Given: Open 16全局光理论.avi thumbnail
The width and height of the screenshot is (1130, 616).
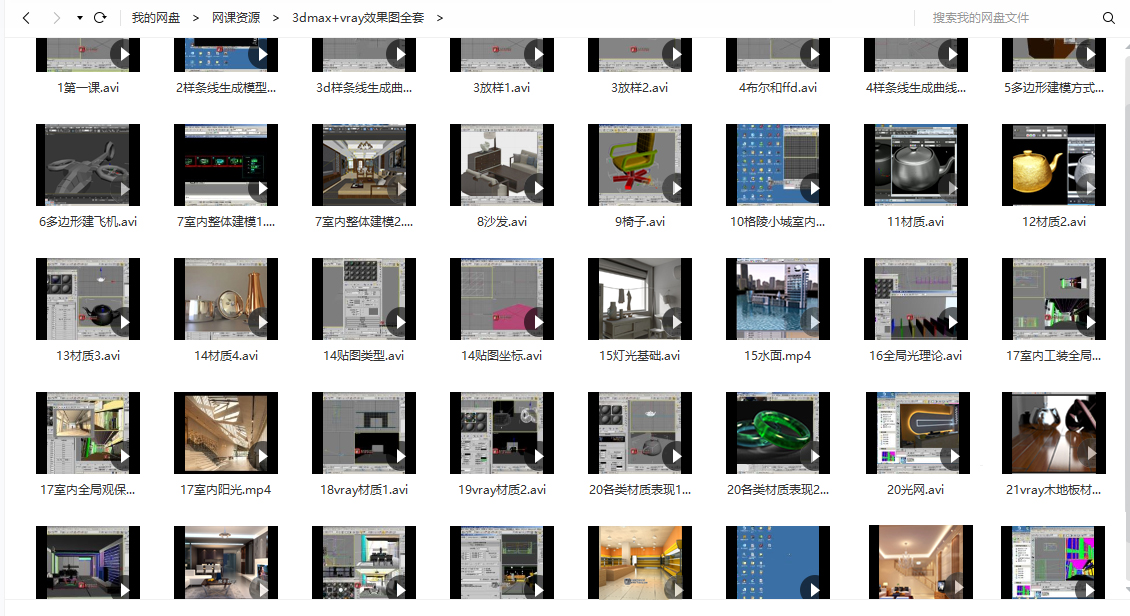Looking at the screenshot, I should click(916, 299).
